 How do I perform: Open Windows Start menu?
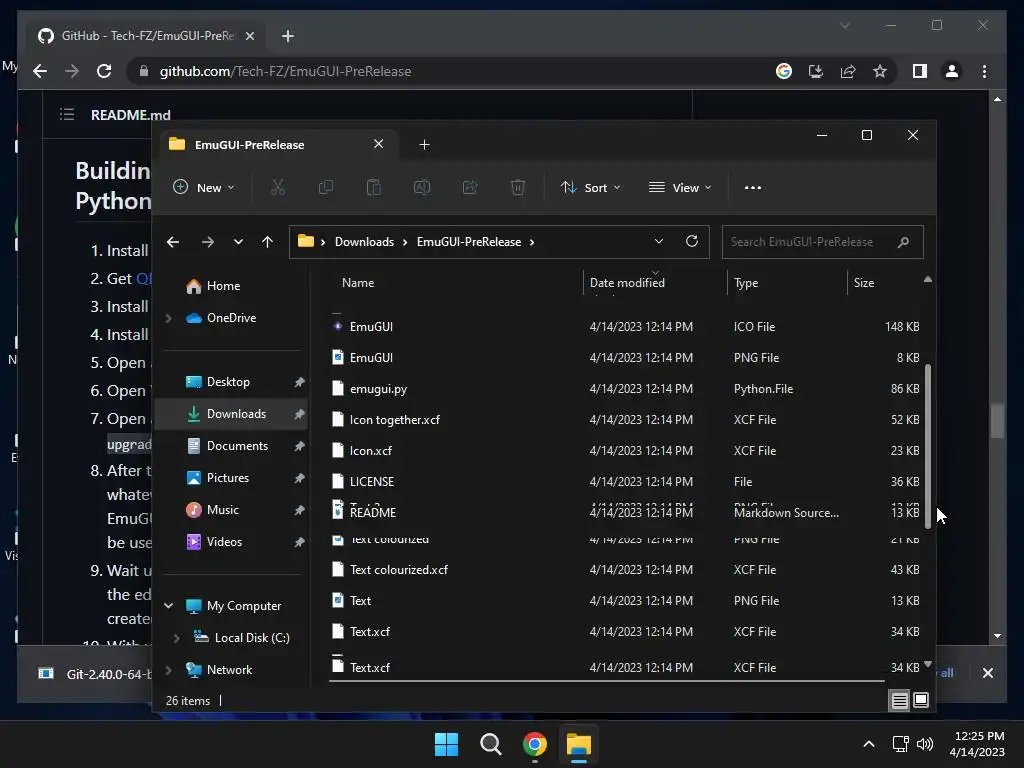(x=446, y=744)
